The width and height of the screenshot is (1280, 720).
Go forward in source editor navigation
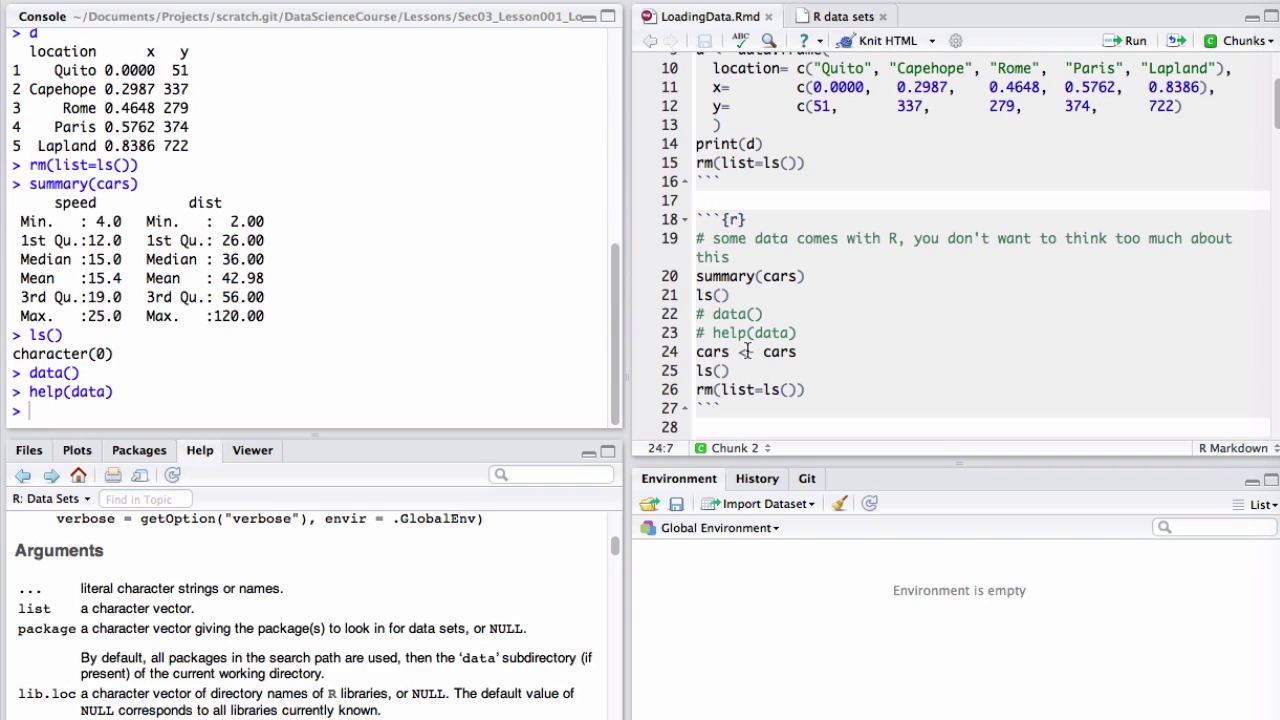click(671, 41)
